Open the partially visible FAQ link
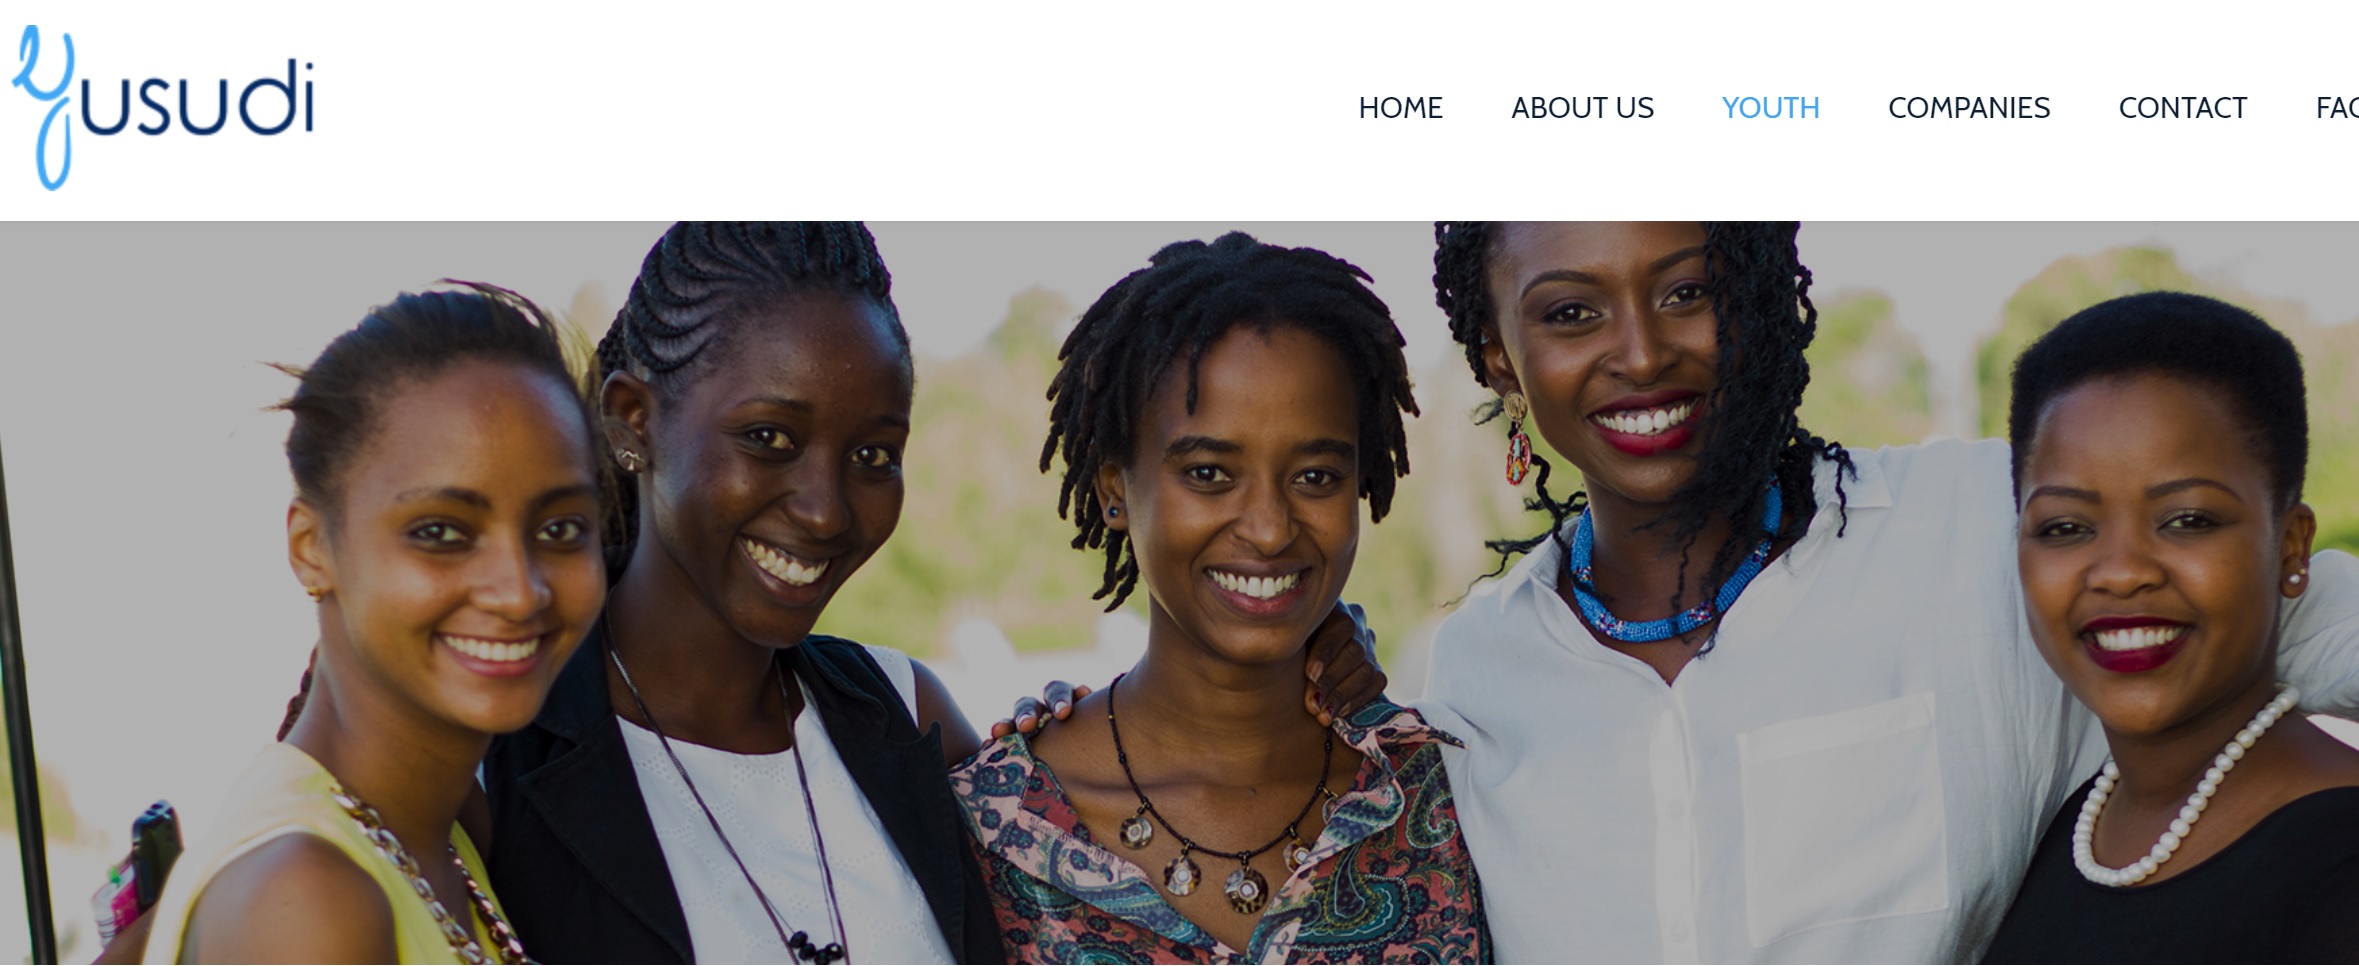This screenshot has width=2359, height=966. click(x=2337, y=108)
